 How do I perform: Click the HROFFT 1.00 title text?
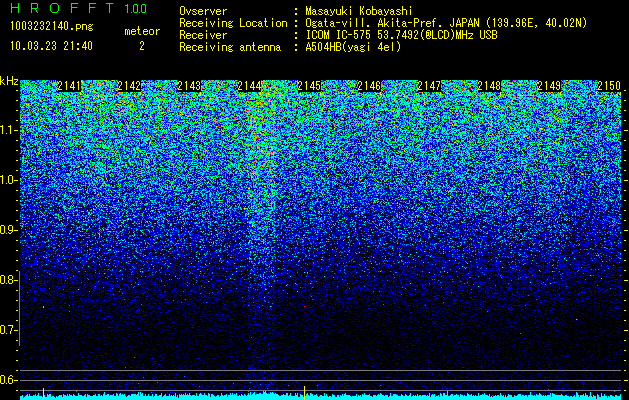79,8
